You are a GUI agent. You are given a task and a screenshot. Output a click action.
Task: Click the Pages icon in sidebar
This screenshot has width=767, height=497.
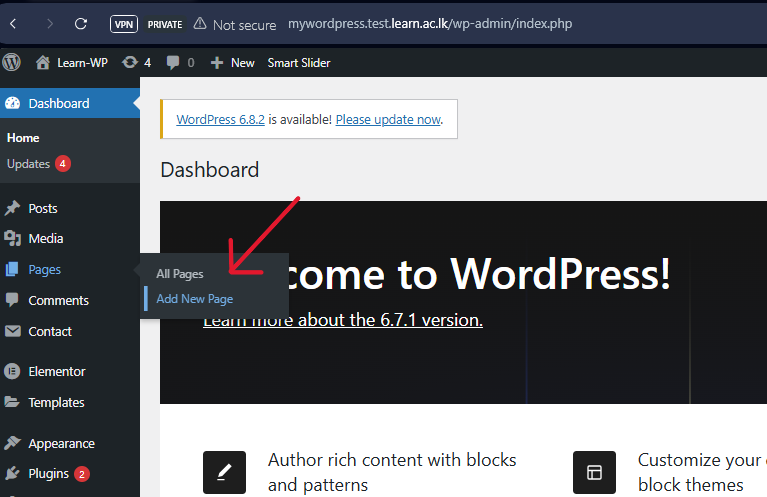pos(12,270)
